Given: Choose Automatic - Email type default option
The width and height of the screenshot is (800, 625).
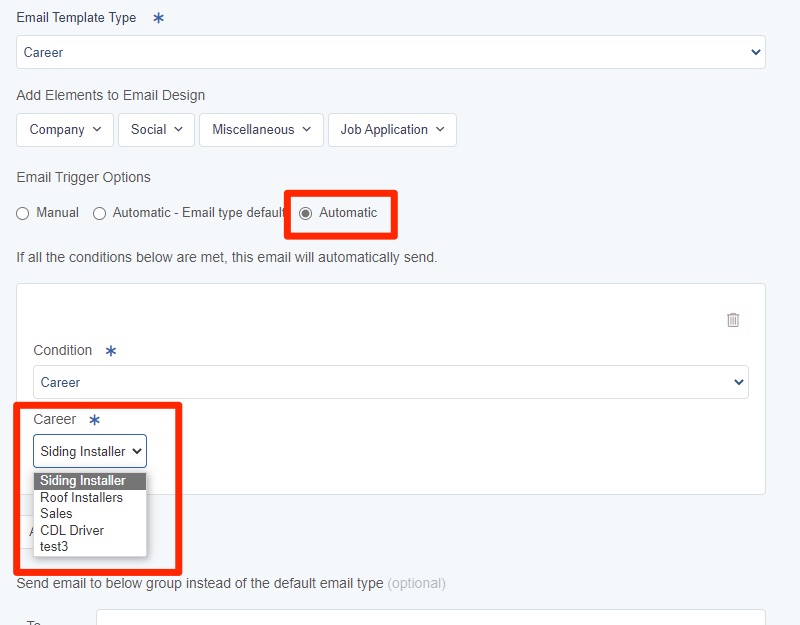Looking at the screenshot, I should pos(100,213).
